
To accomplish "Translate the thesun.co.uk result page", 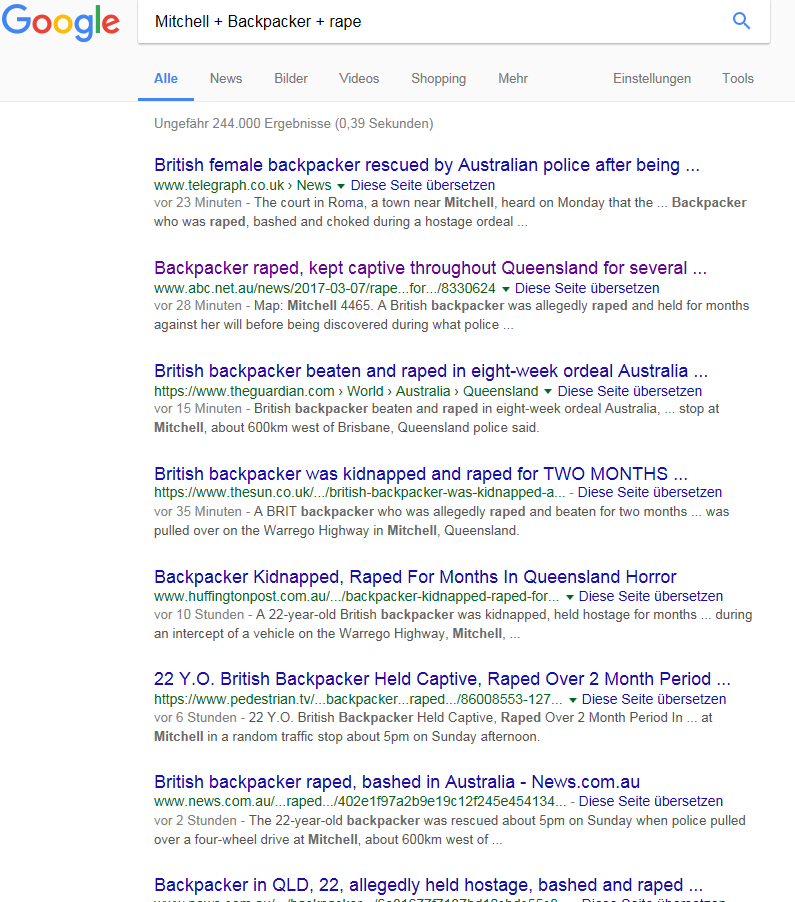I will (650, 493).
